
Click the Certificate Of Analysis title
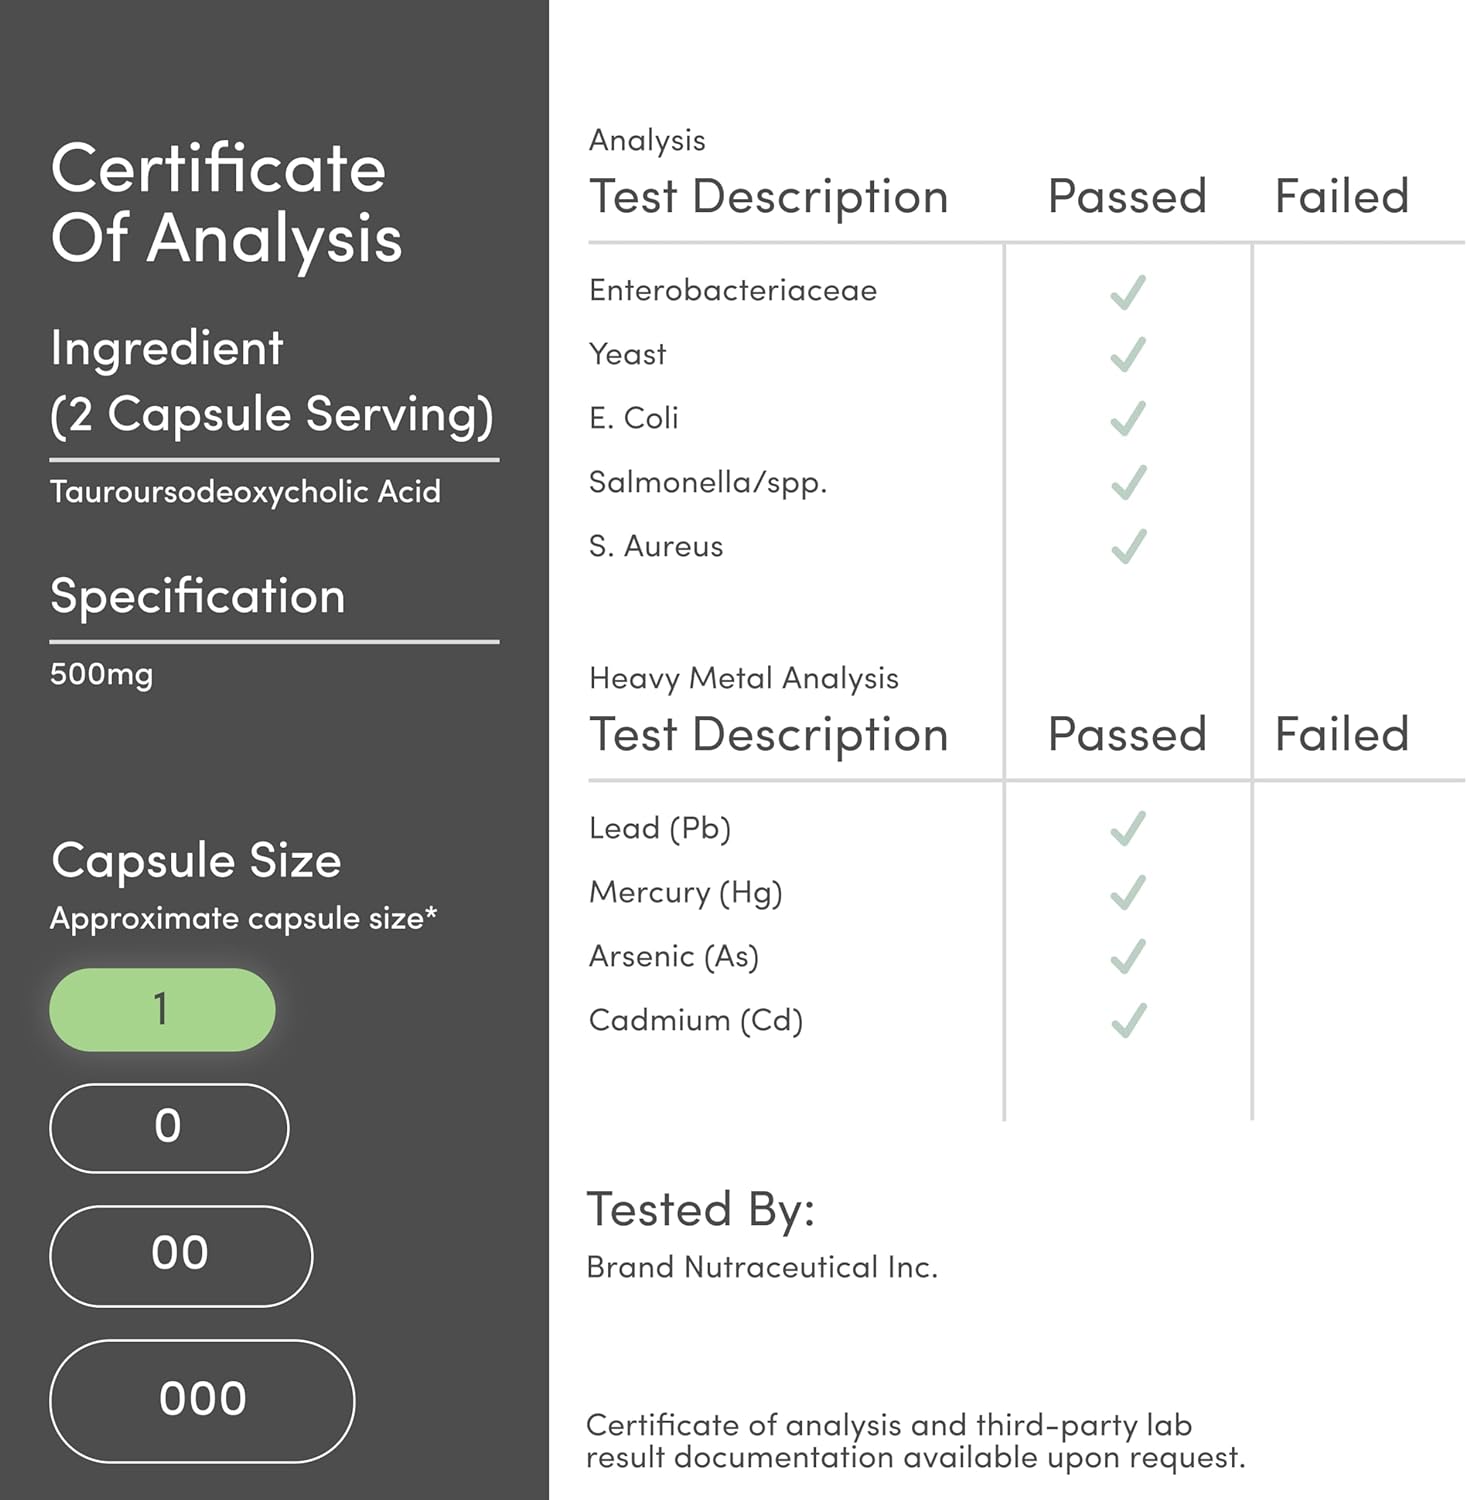226,203
